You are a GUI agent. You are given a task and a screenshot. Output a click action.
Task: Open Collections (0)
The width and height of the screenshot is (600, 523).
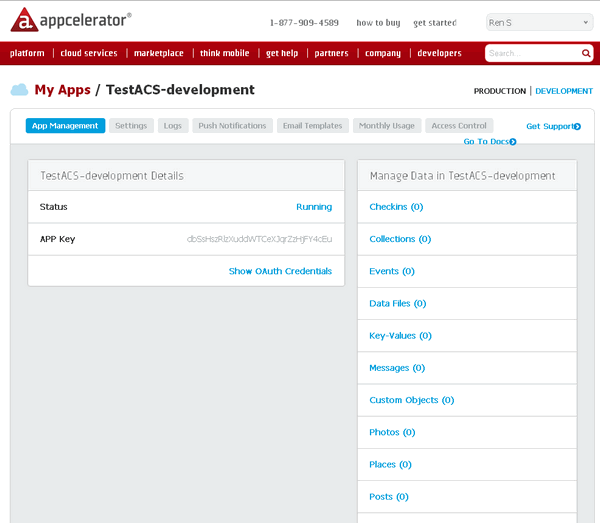click(400, 239)
